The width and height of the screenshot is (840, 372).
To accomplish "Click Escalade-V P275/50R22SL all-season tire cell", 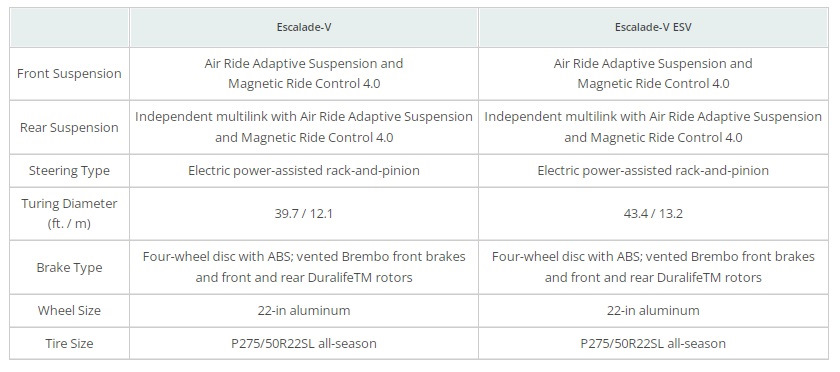I will (x=304, y=343).
